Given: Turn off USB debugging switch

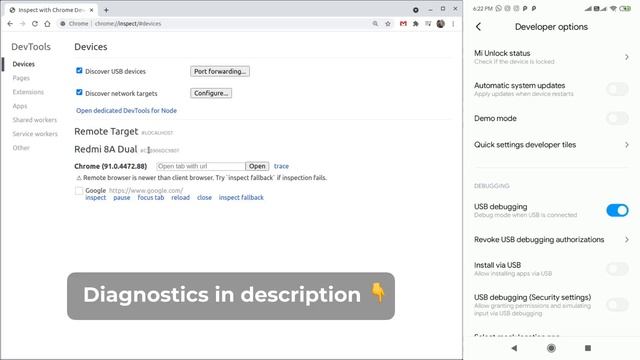Looking at the screenshot, I should [617, 210].
